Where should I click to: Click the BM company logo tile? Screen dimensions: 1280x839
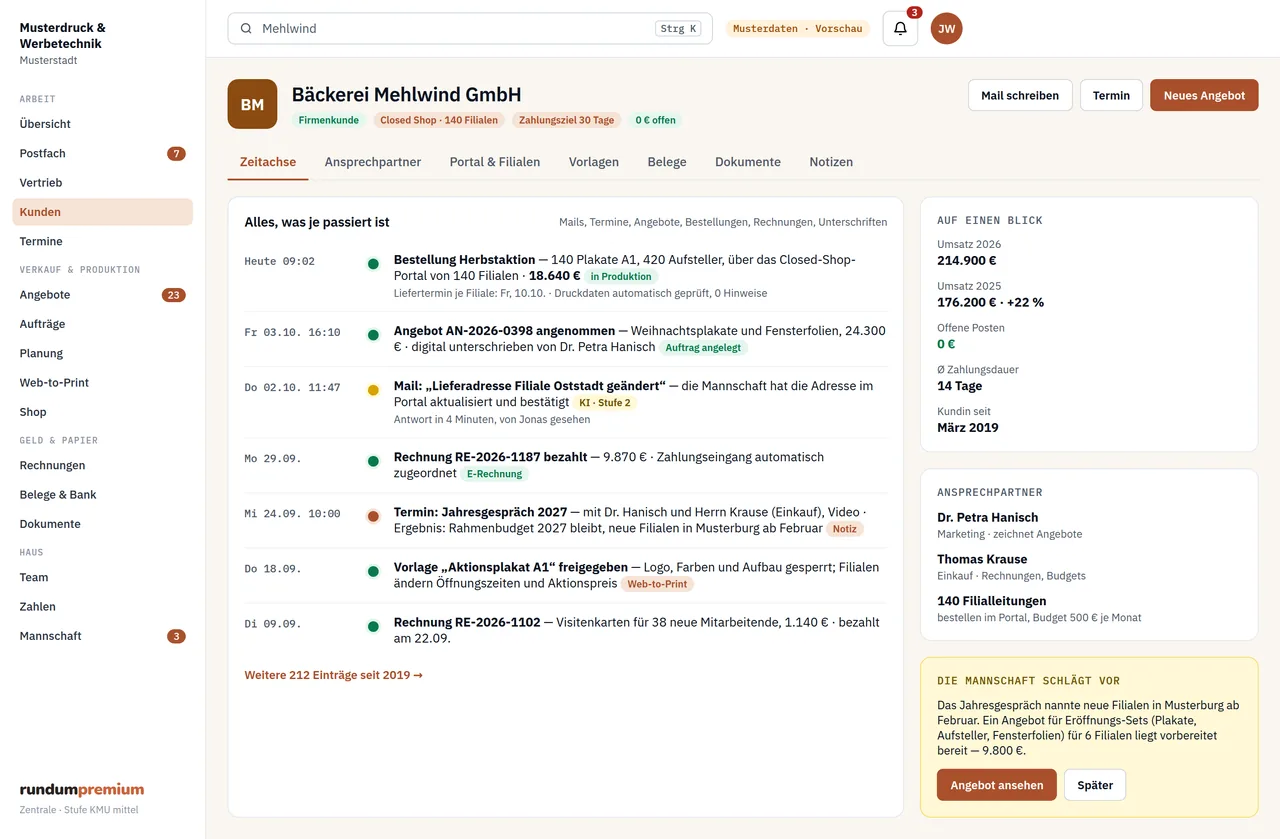pos(252,104)
